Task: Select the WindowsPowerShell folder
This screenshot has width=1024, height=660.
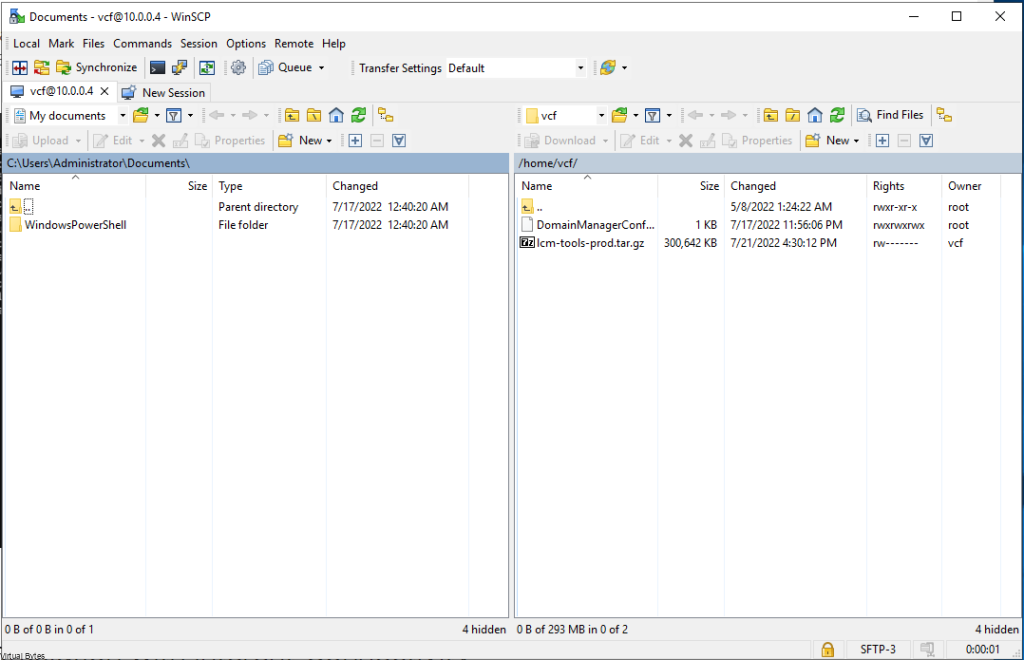Action: [75, 225]
